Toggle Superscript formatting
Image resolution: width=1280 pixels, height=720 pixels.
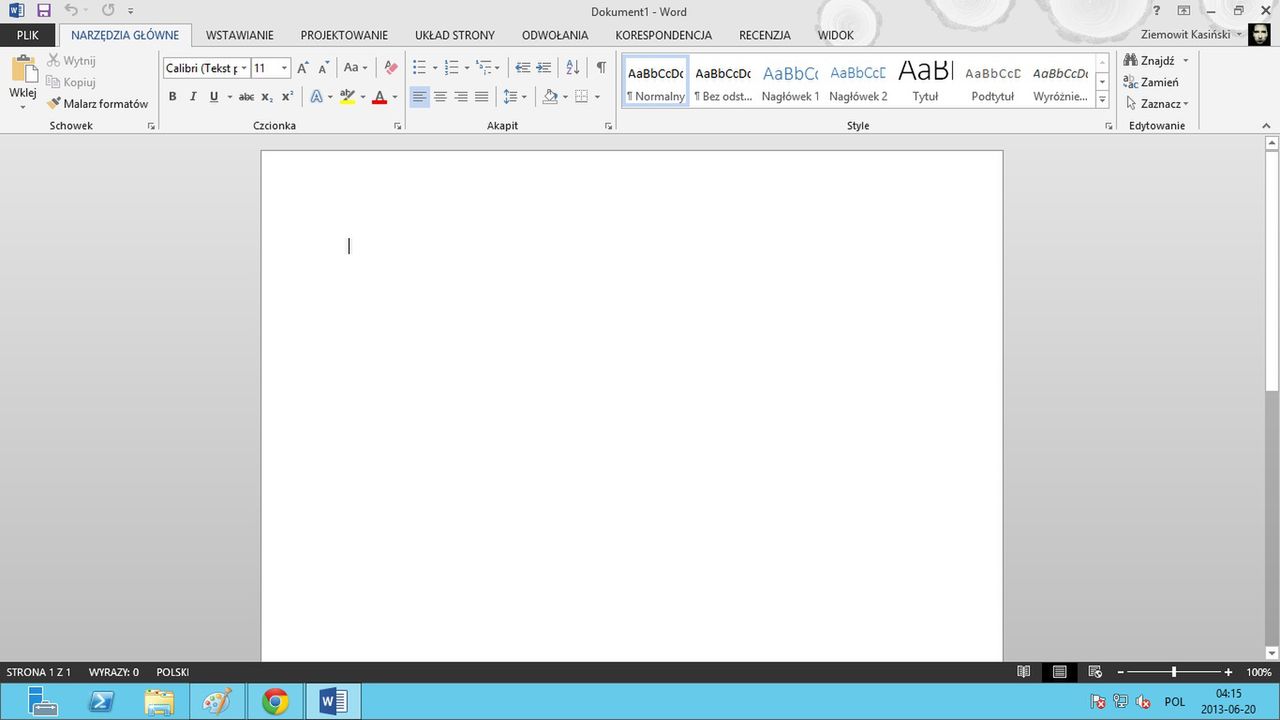[287, 97]
